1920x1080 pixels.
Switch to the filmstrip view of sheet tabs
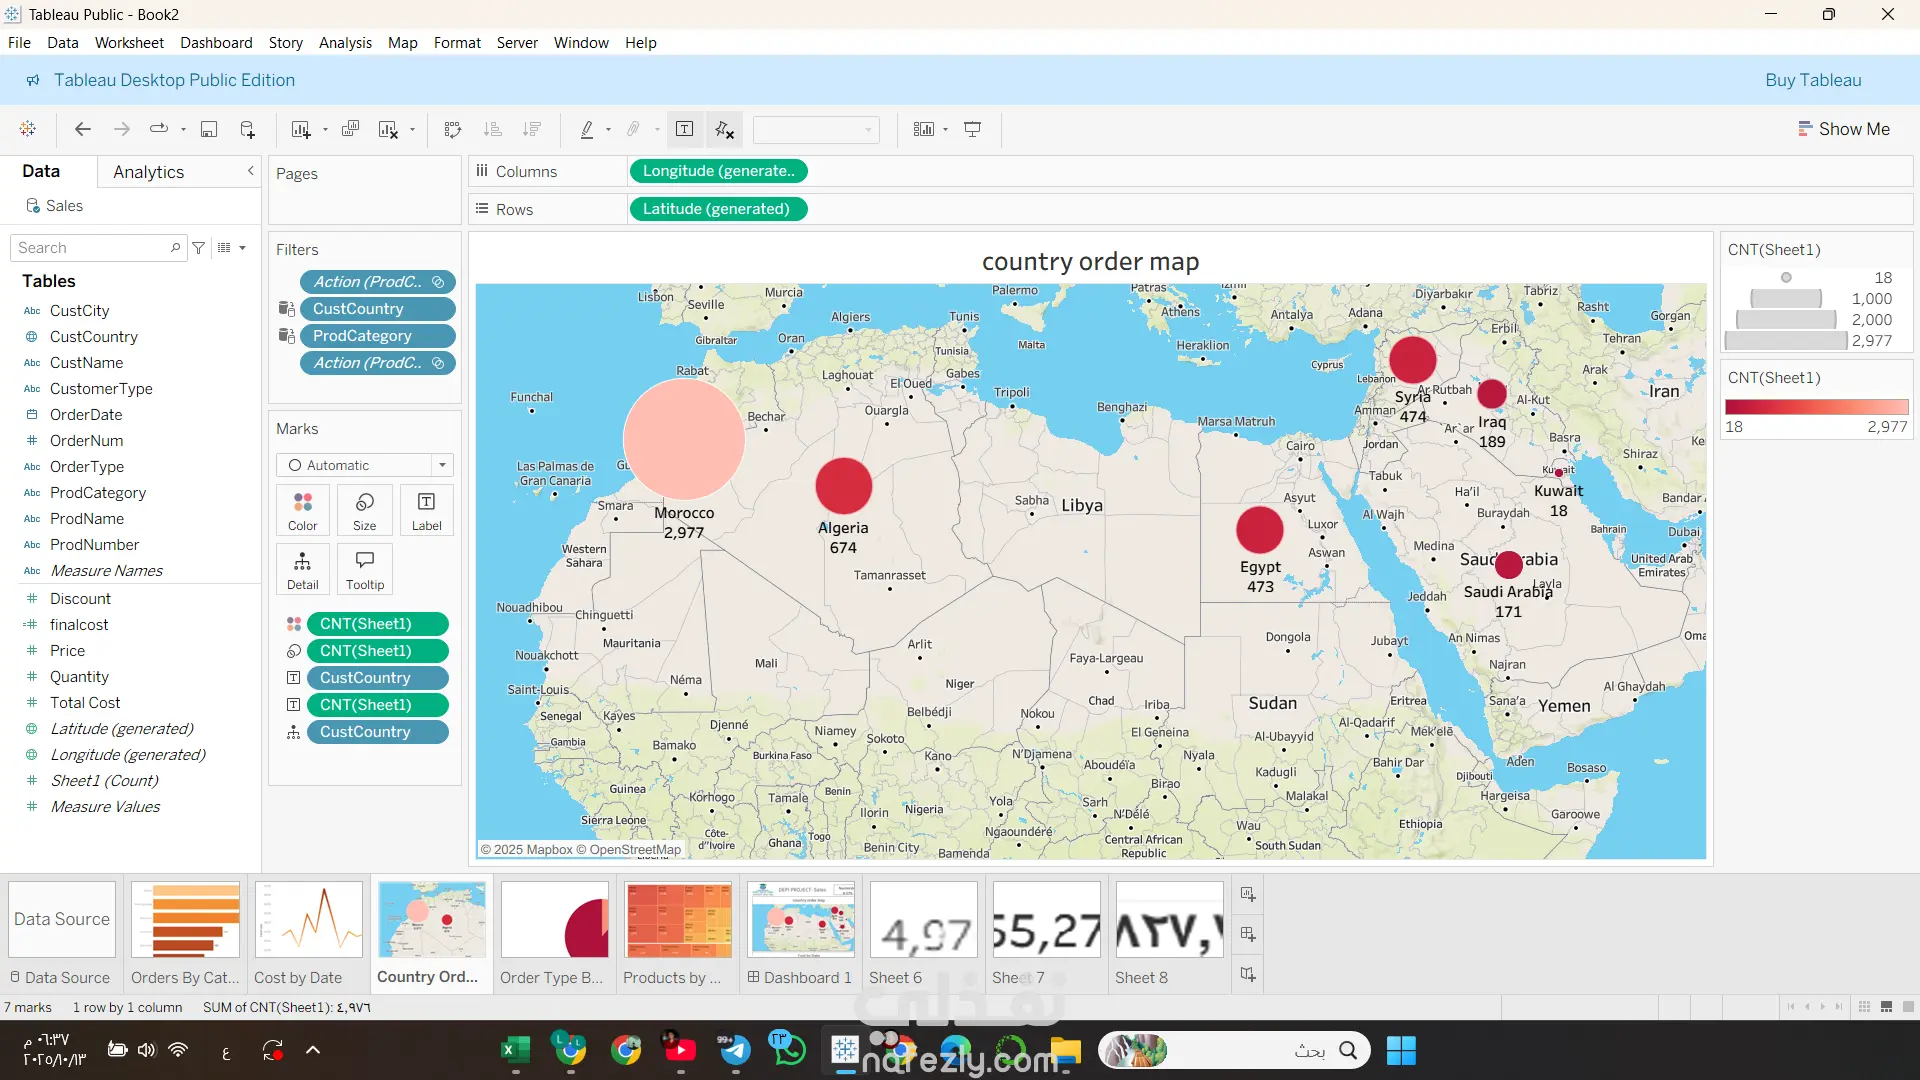(1886, 1007)
